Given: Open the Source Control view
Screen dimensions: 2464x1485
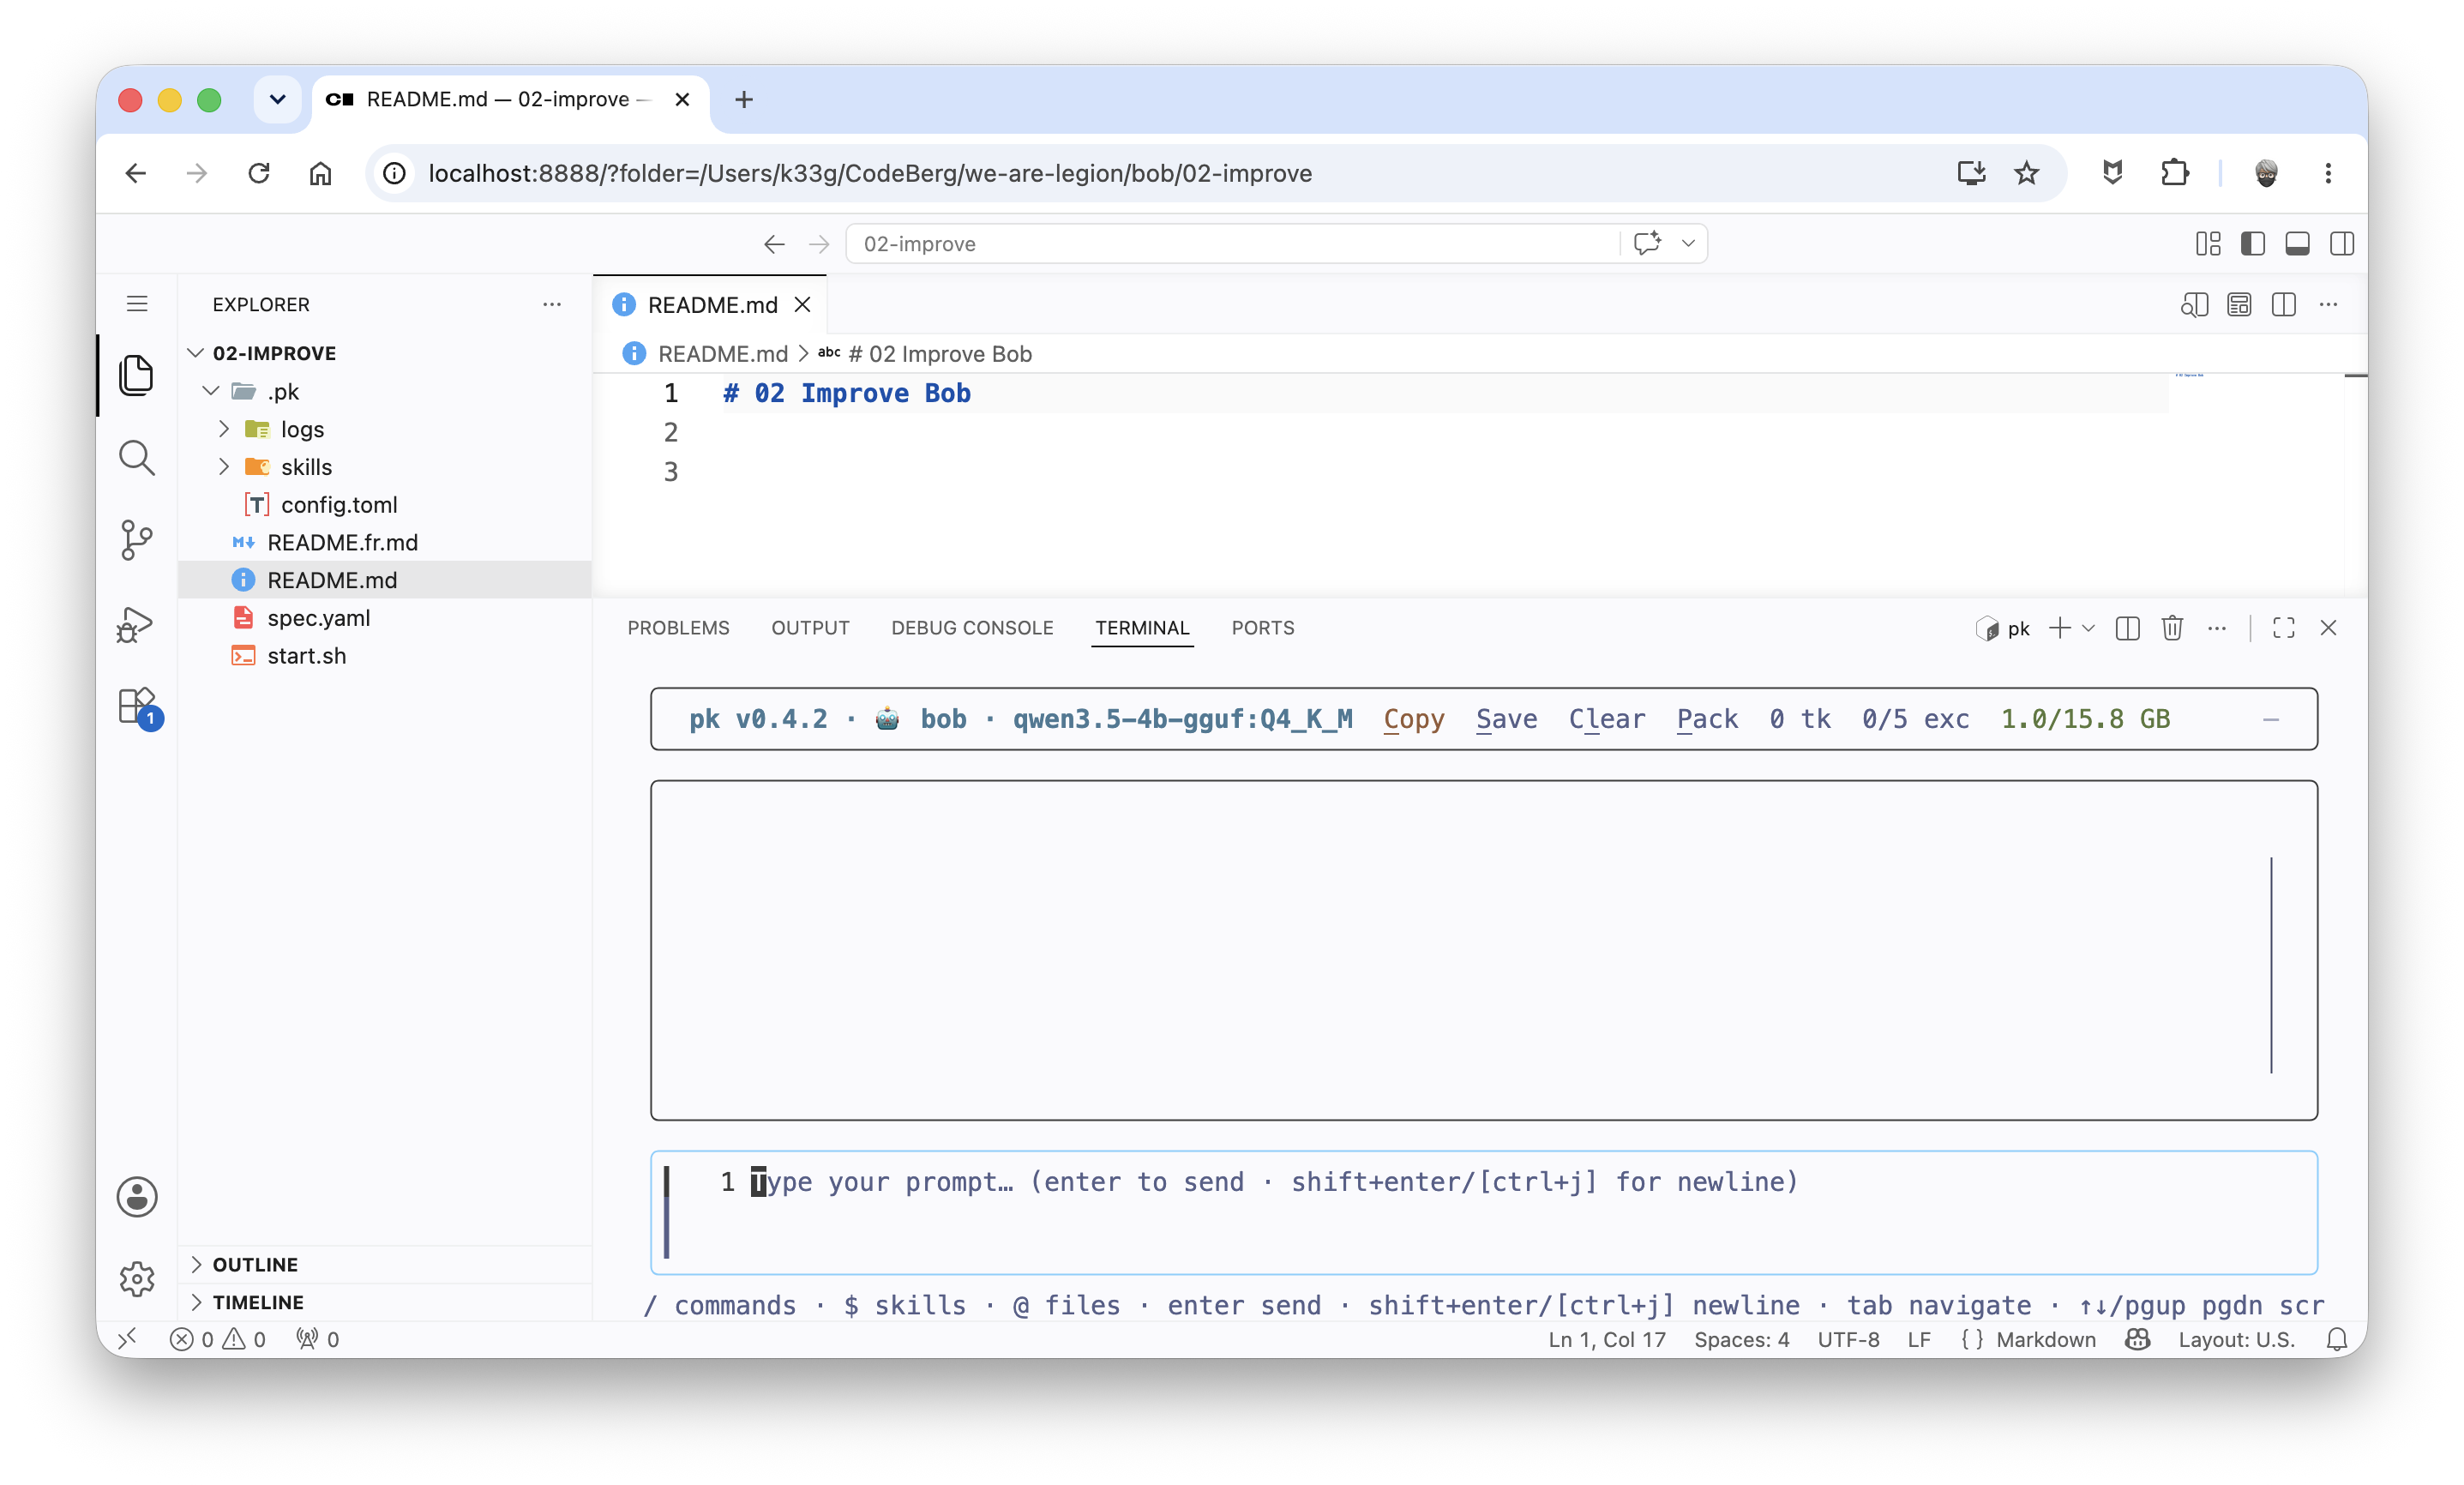Looking at the screenshot, I should coord(136,540).
